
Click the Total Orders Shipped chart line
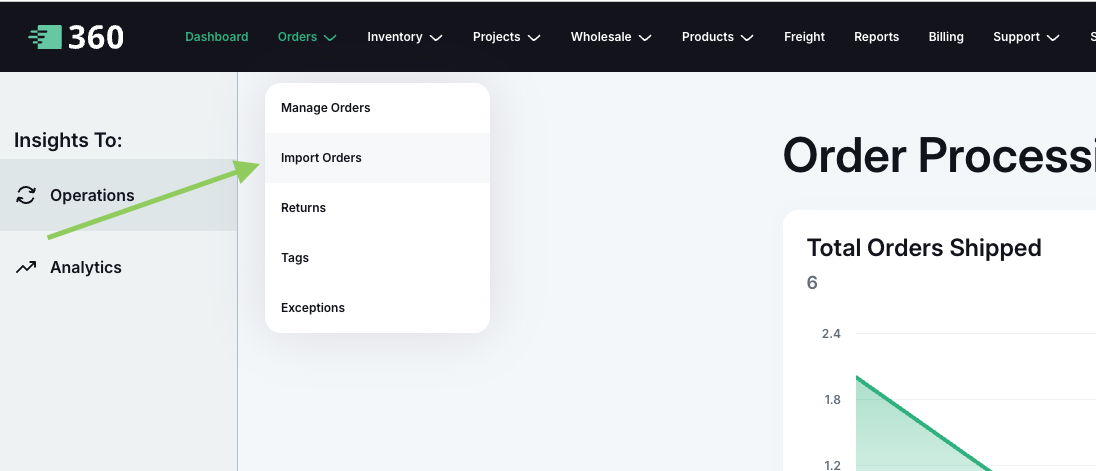tap(920, 421)
